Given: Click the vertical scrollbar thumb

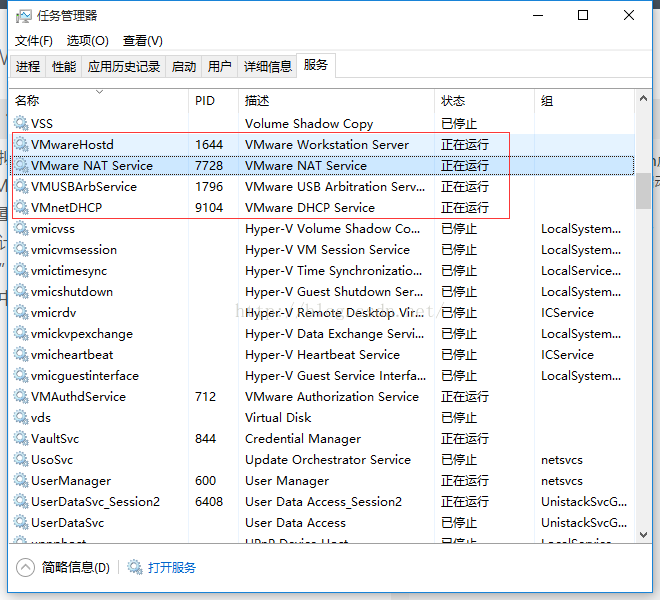Looking at the screenshot, I should coord(643,191).
